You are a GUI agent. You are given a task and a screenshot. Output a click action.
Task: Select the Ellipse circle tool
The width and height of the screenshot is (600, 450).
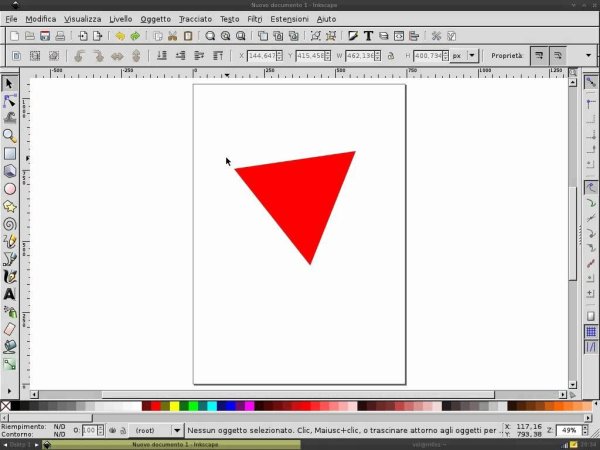[9, 189]
